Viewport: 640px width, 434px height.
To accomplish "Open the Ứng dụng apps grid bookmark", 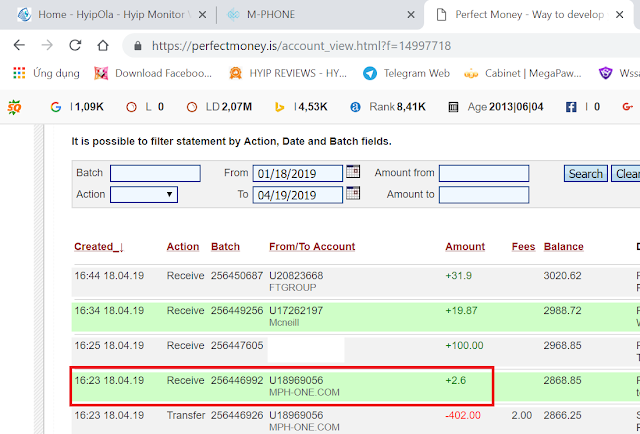I will coord(46,73).
